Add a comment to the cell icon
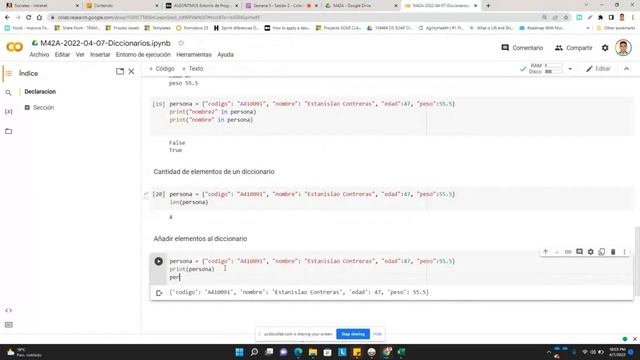The height and width of the screenshot is (360, 640). click(x=579, y=252)
